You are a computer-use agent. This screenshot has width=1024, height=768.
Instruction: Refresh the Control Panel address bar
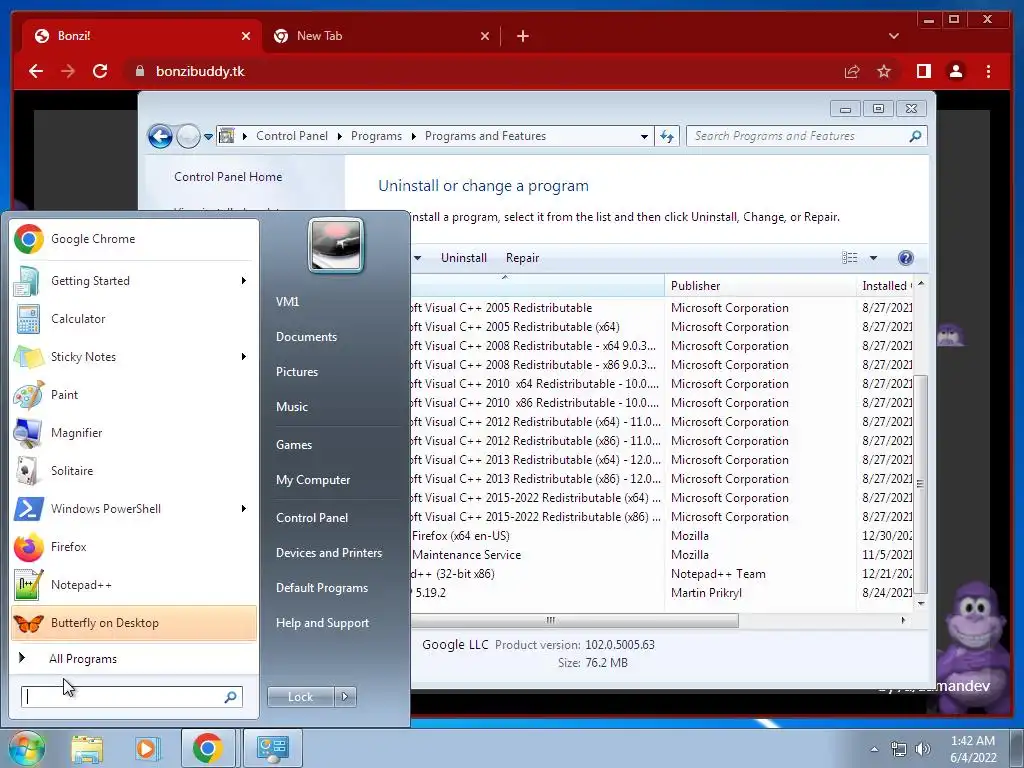pos(667,136)
